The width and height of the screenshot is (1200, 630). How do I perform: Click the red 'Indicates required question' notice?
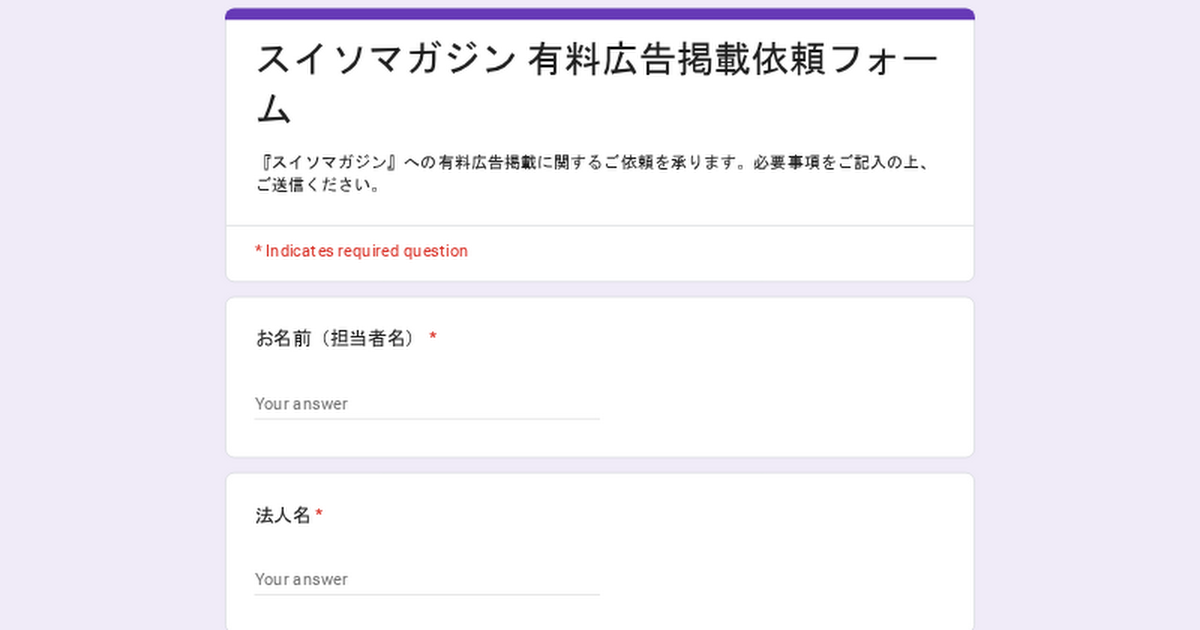pyautogui.click(x=361, y=251)
